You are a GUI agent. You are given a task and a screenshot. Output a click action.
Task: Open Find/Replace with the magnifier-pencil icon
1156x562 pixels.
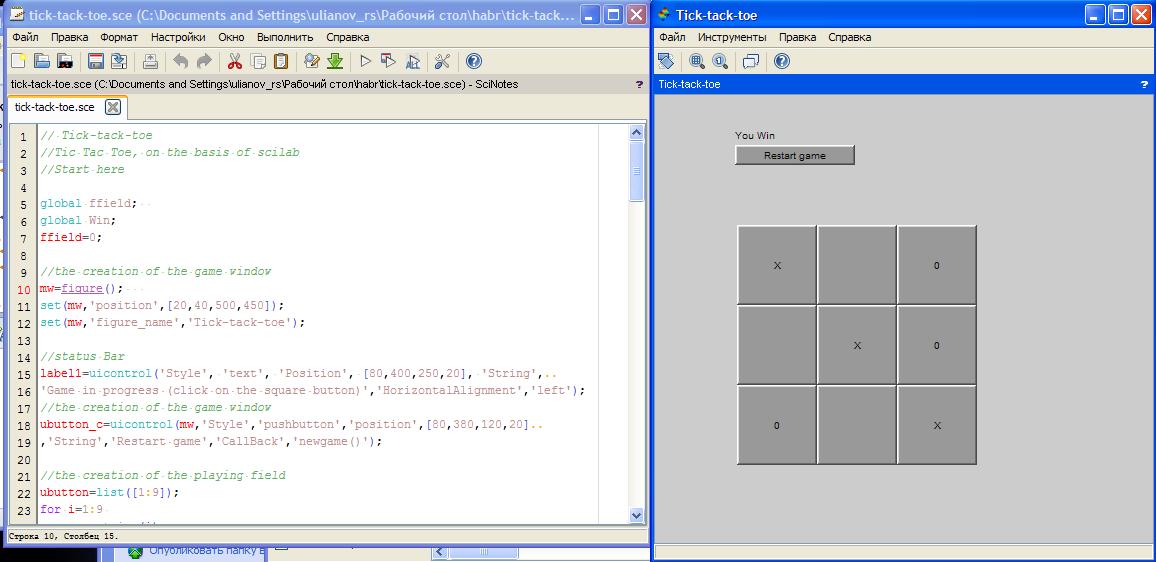312,60
